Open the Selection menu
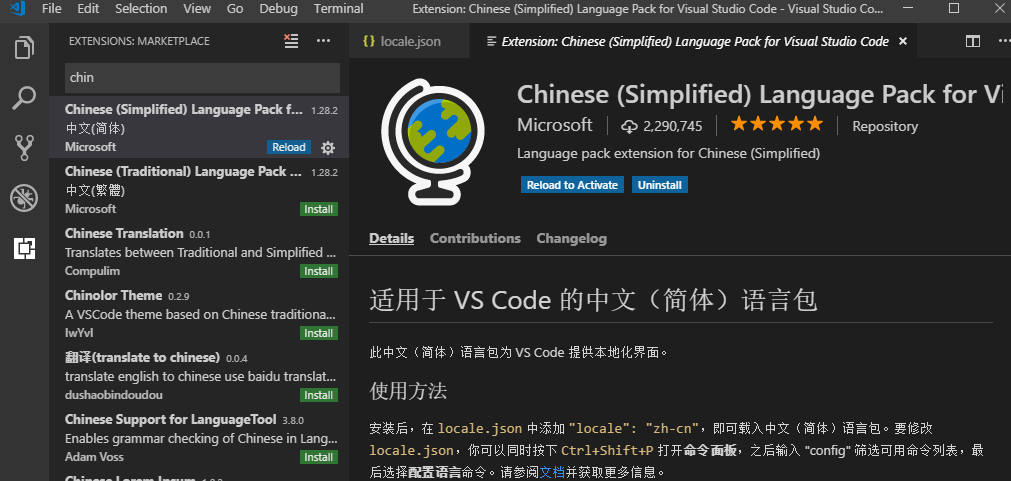1011x481 pixels. (x=141, y=9)
